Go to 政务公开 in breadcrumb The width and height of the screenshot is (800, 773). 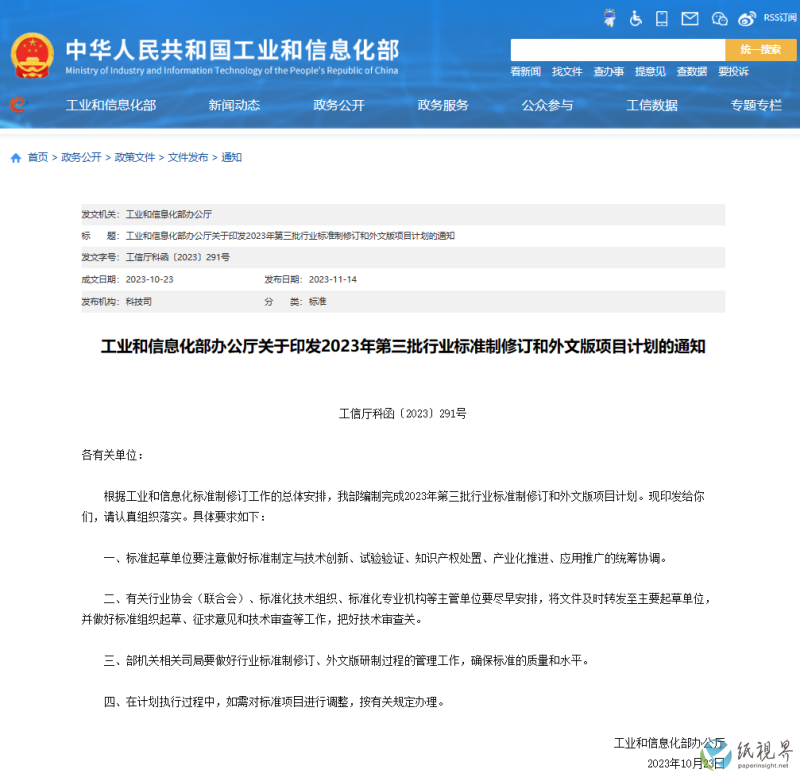click(x=81, y=157)
